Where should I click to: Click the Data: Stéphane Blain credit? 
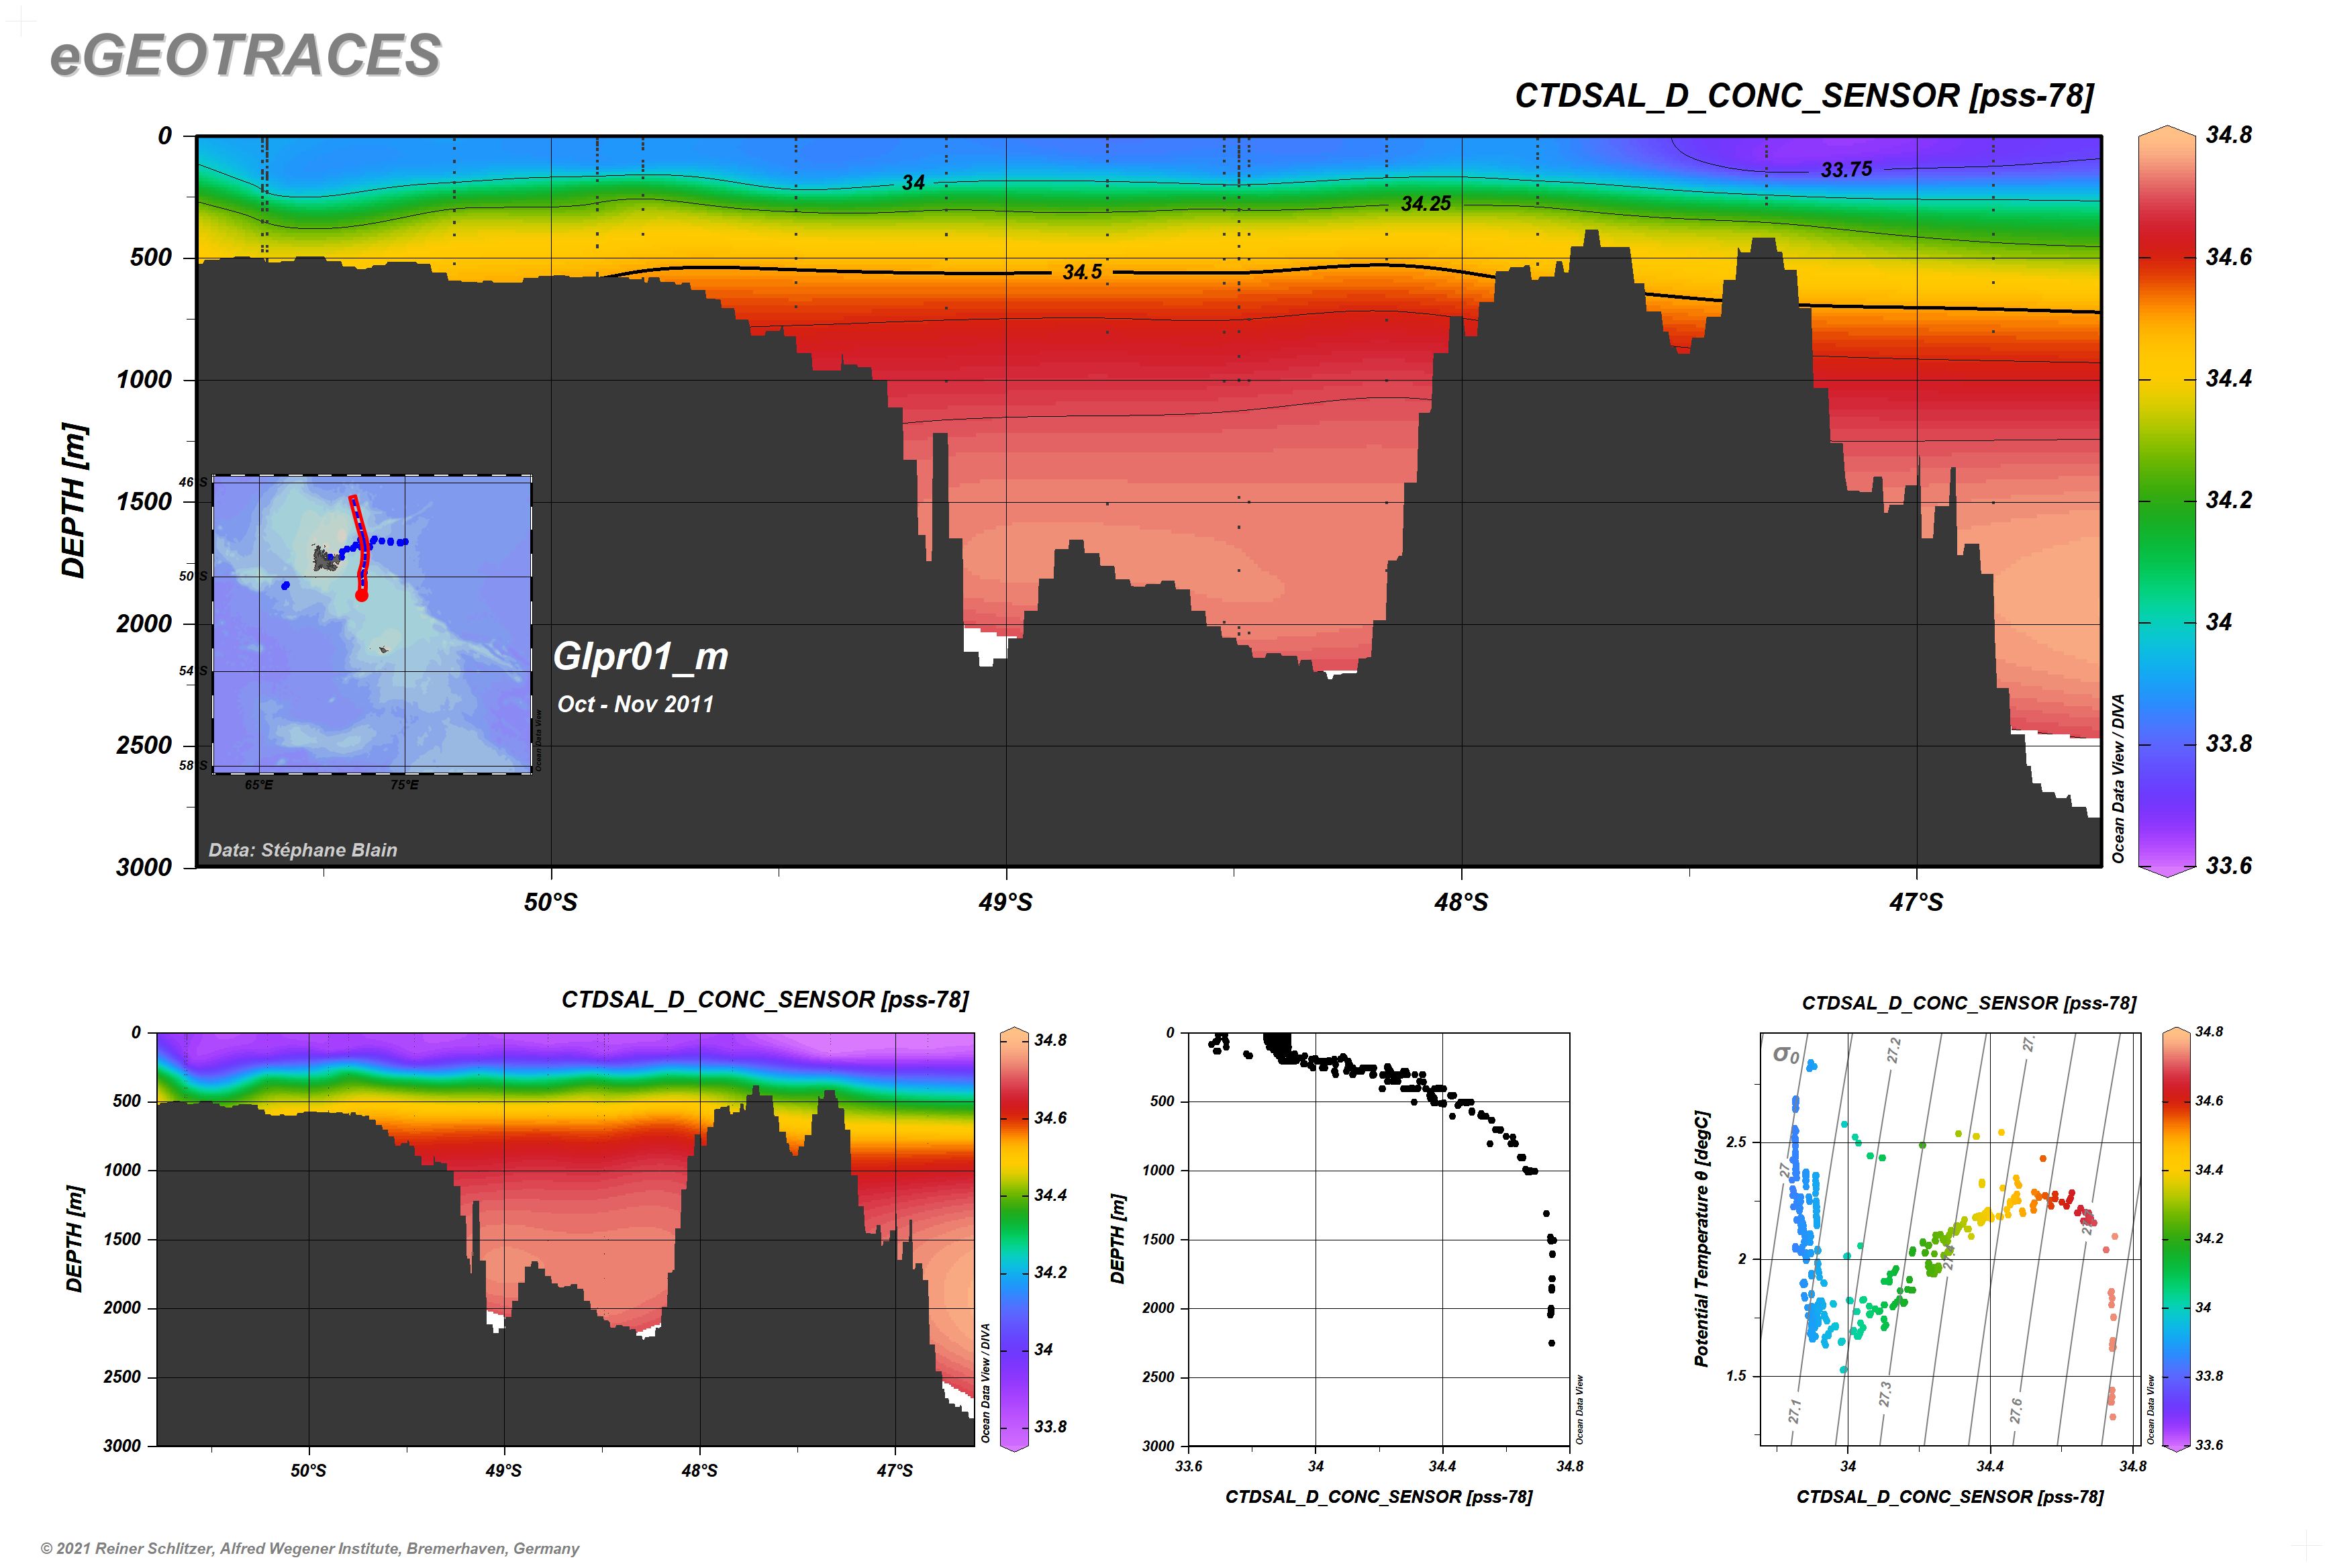pos(303,850)
